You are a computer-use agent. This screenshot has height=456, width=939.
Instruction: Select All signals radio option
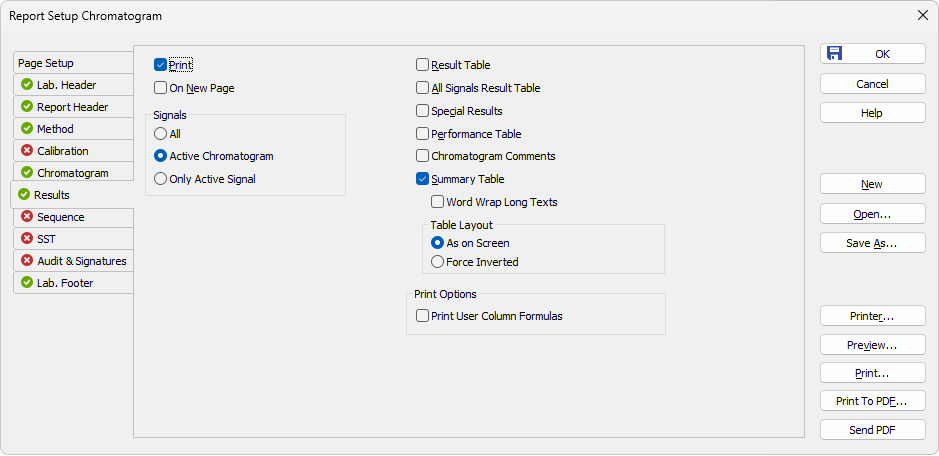(160, 134)
